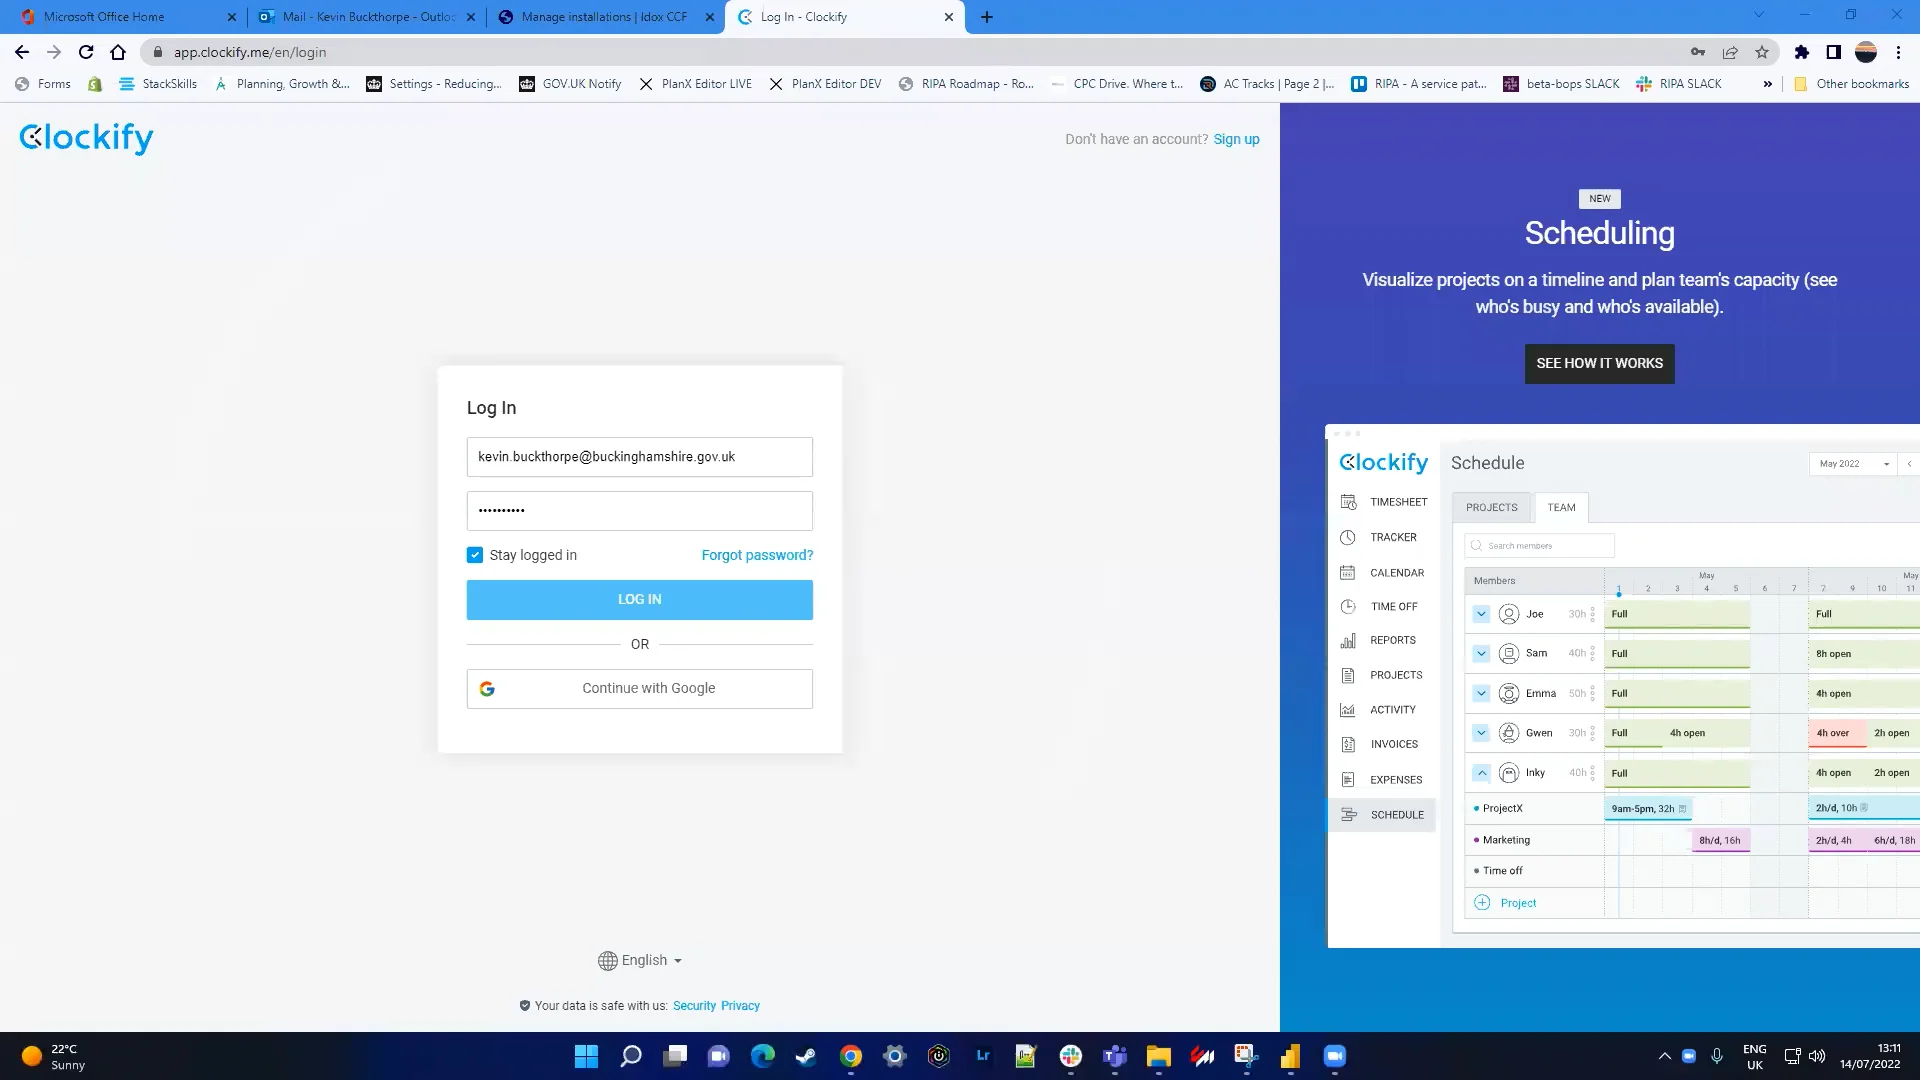Switch to the Mail Outlook tab

(367, 17)
